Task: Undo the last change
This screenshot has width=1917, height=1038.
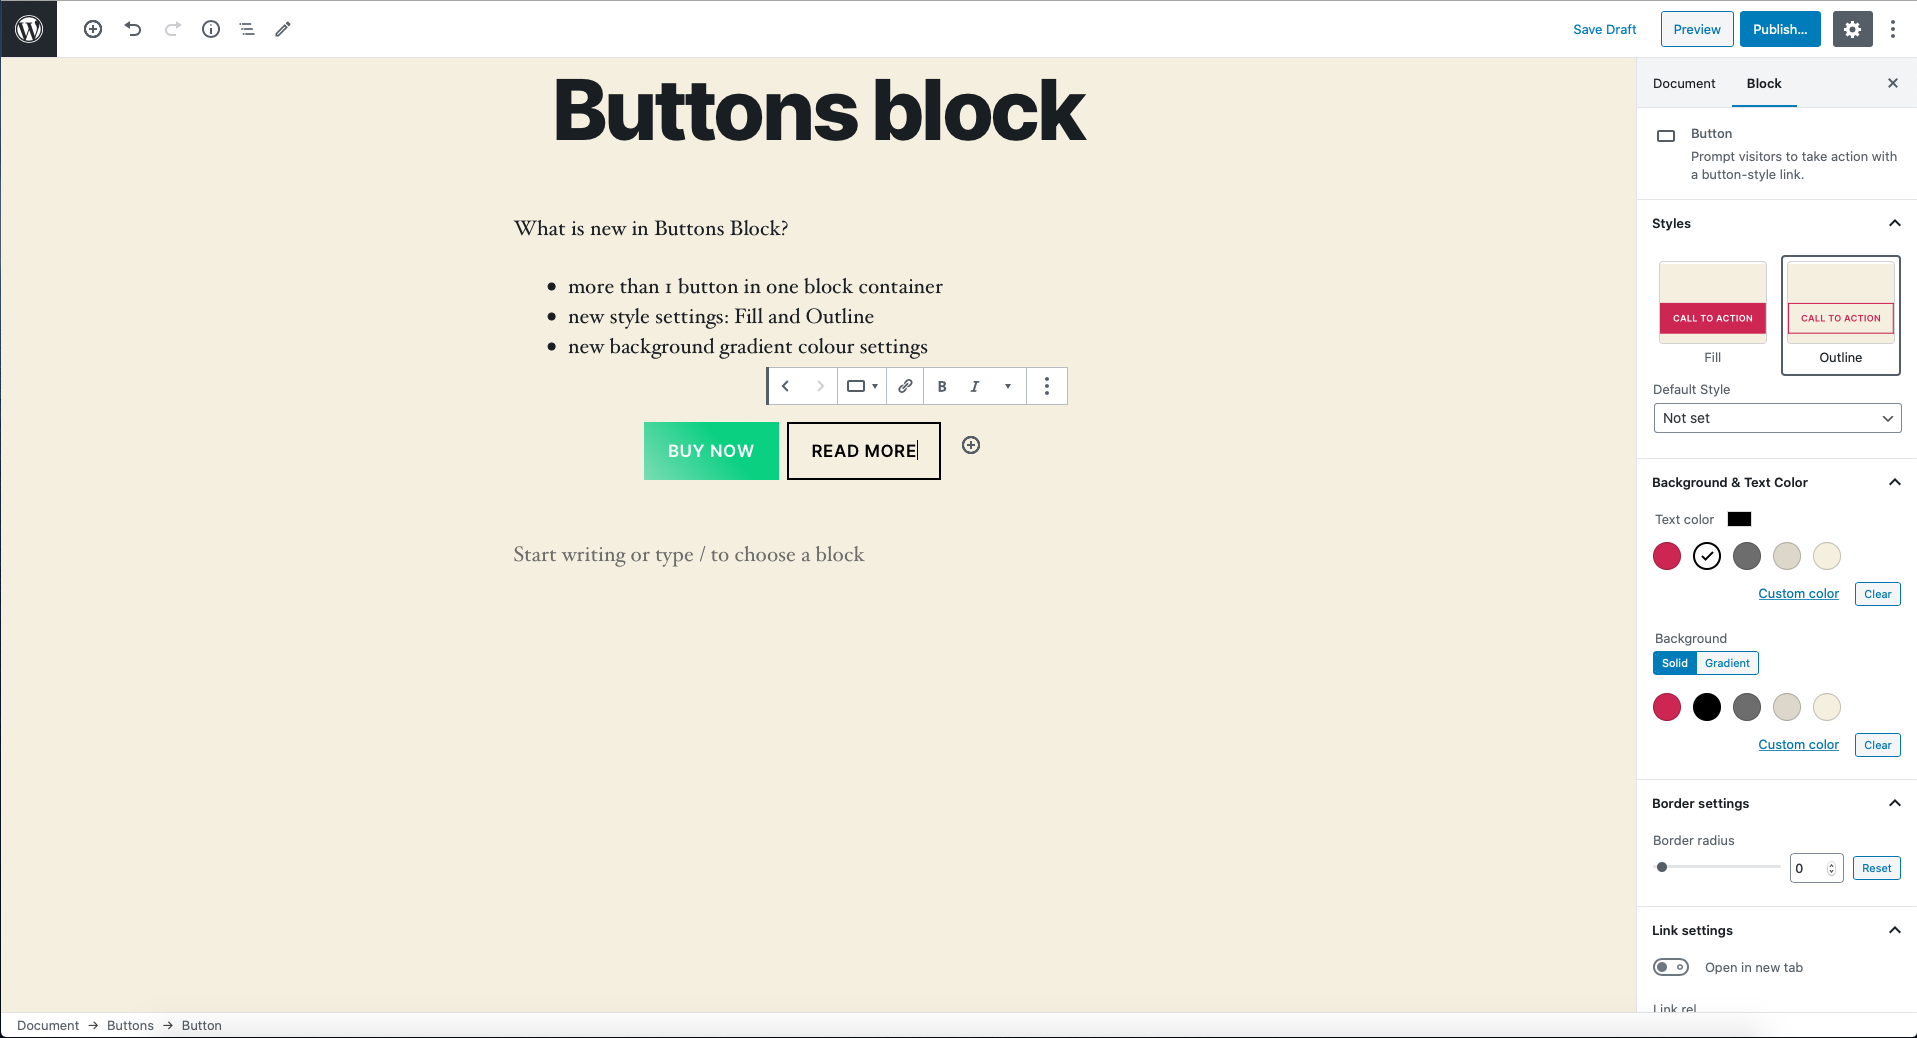Action: tap(133, 29)
